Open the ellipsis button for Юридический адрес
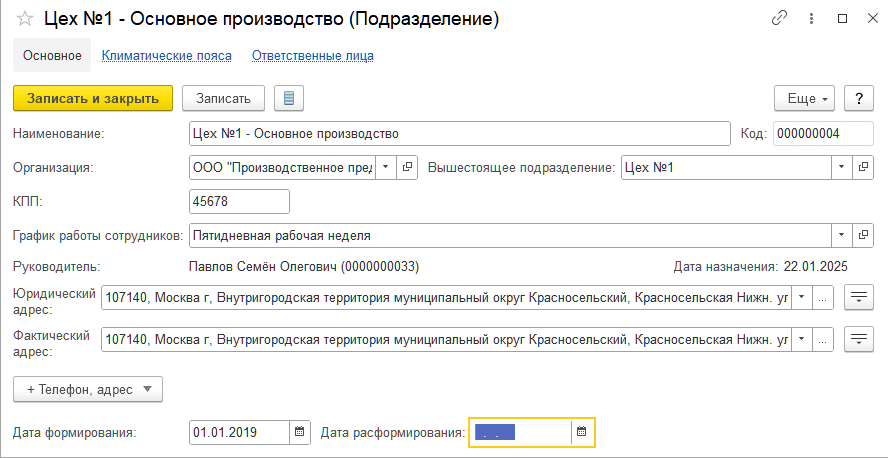This screenshot has width=888, height=458. [x=823, y=298]
